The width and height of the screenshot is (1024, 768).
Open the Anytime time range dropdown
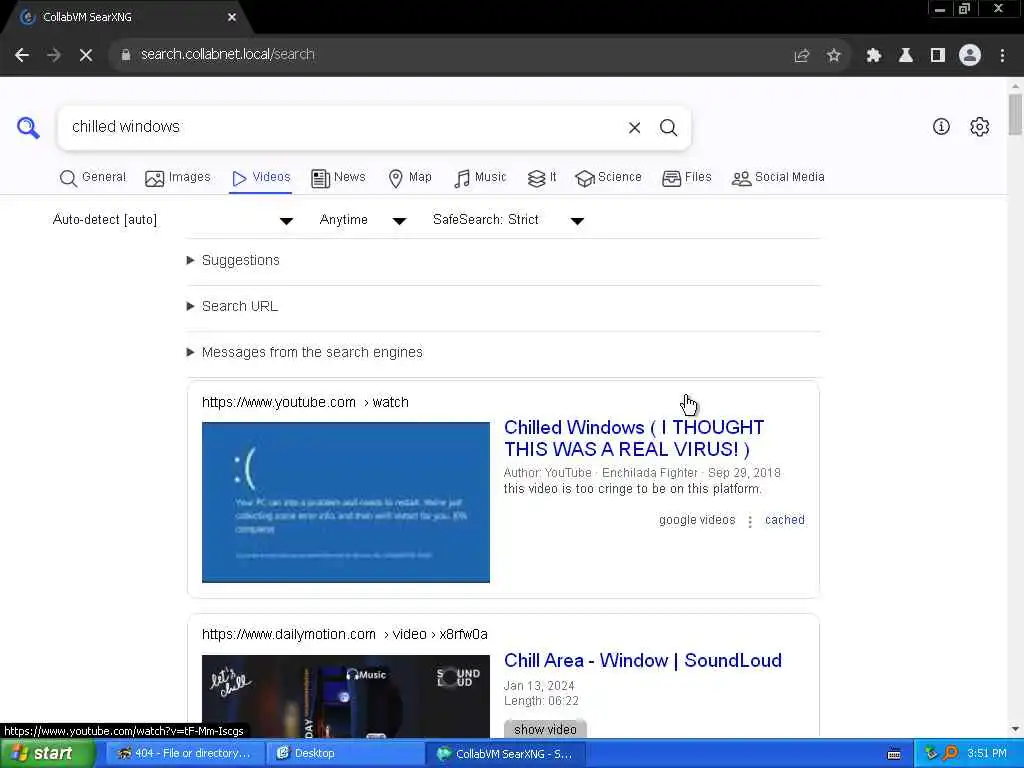coord(363,220)
